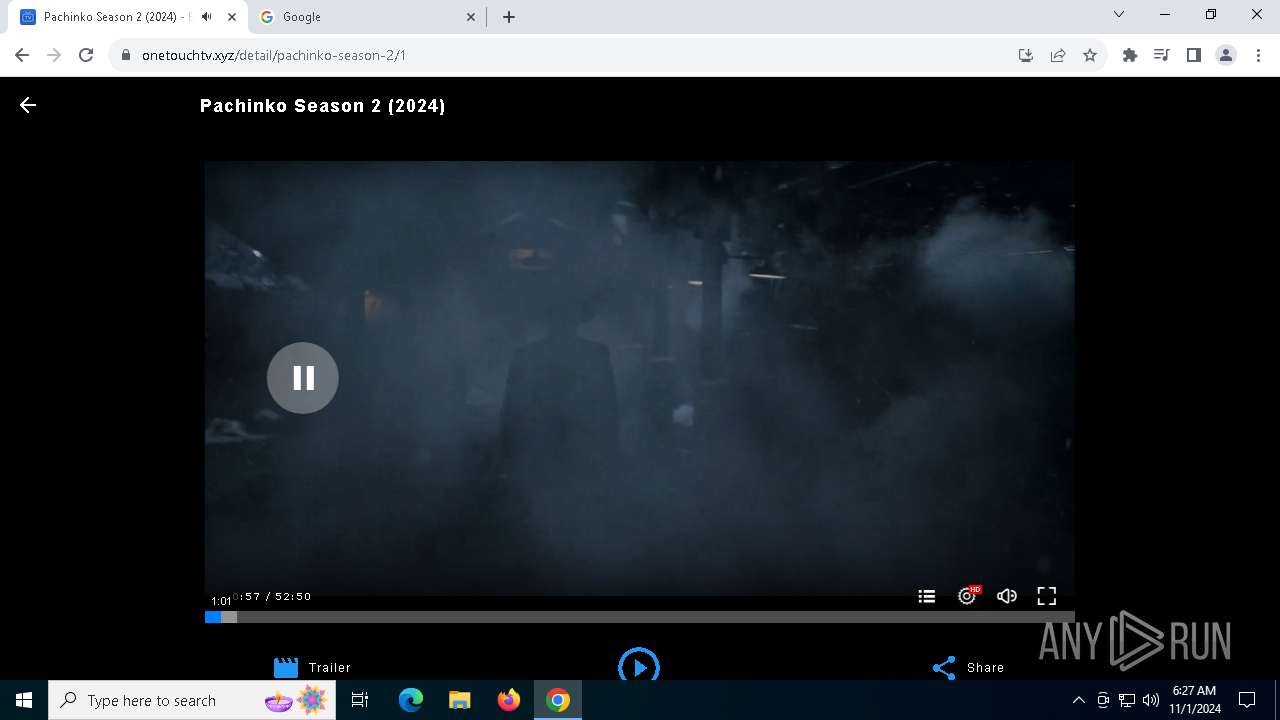This screenshot has width=1280, height=720.
Task: Open Task View on the taskbar
Action: tap(360, 700)
